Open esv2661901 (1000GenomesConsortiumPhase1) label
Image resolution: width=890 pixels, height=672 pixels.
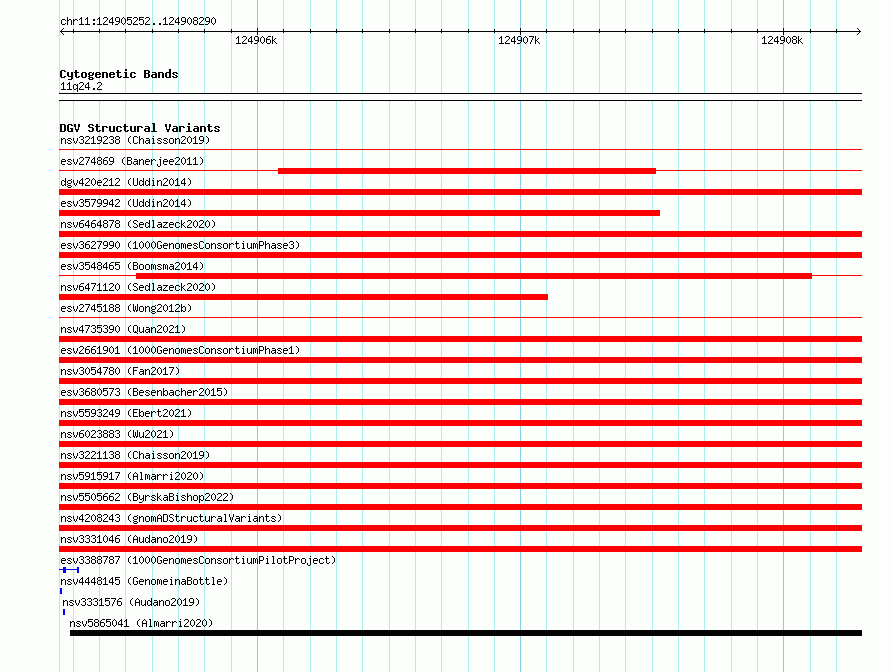[180, 350]
